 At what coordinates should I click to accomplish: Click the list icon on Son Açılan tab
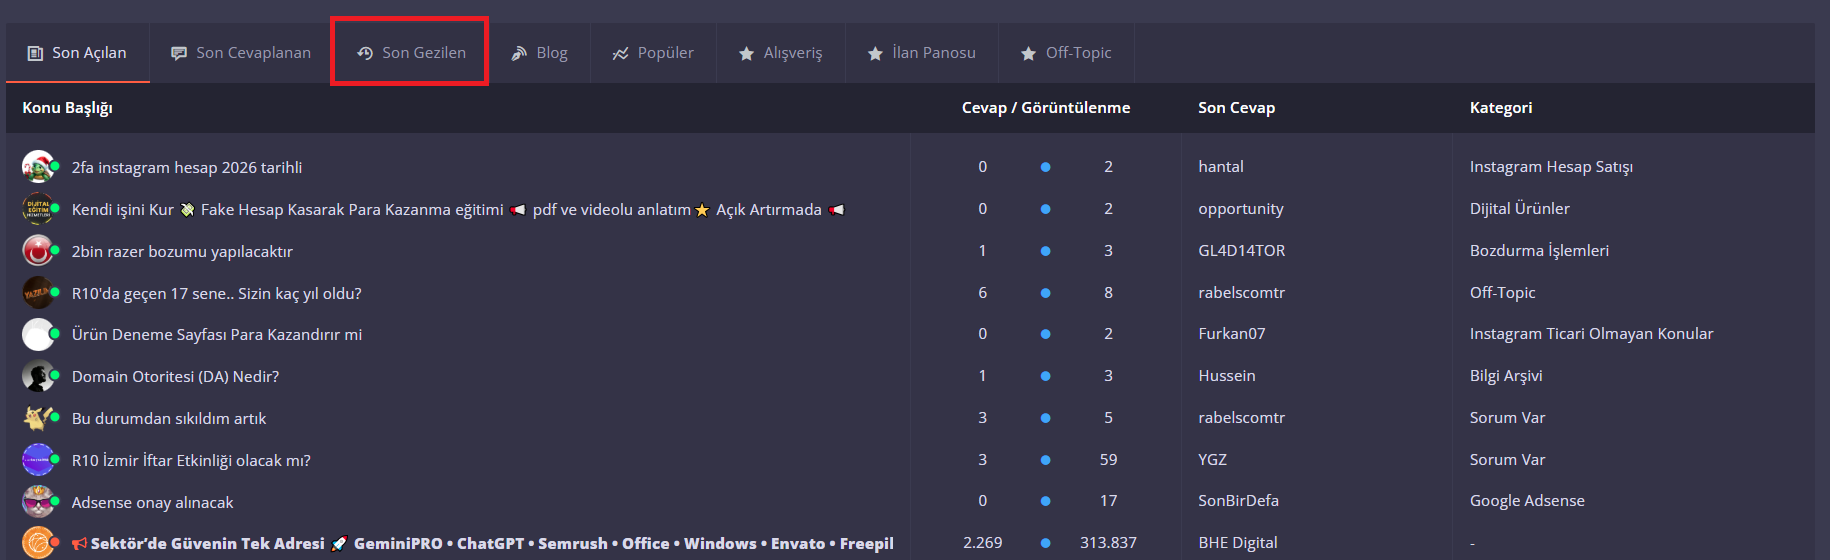coord(35,53)
